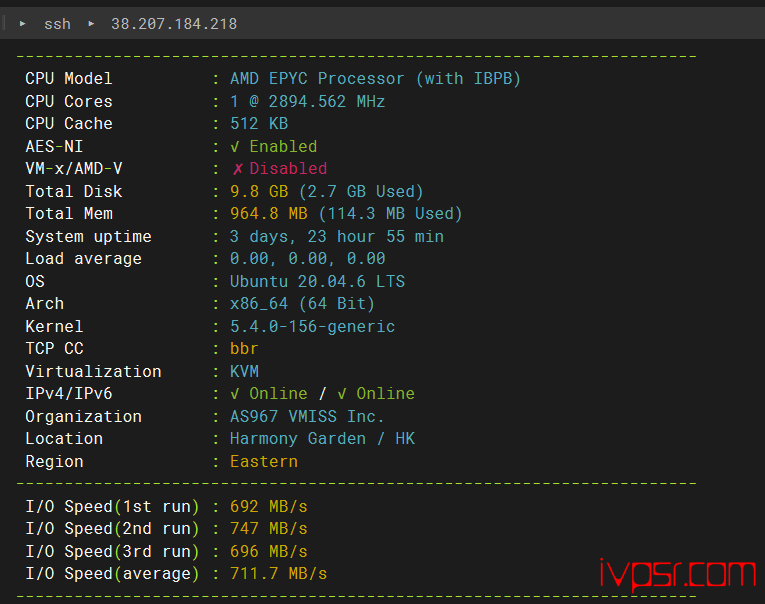Select the AMD EPYC Processor text
This screenshot has width=765, height=604.
coord(317,79)
